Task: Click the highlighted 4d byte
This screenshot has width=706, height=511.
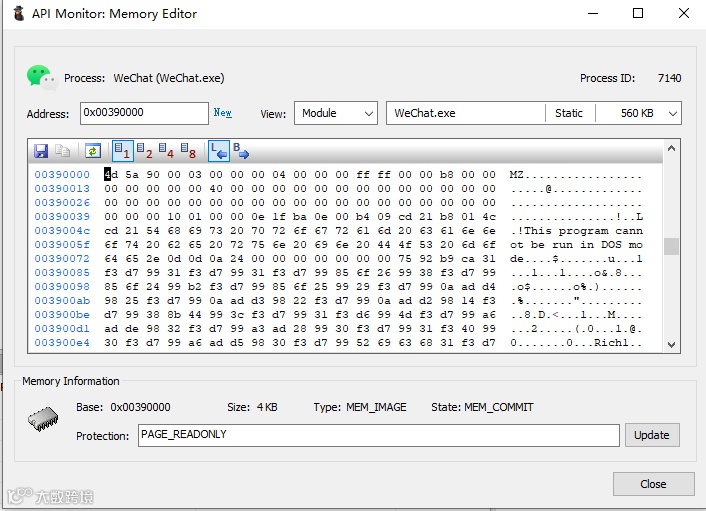Action: click(x=111, y=175)
